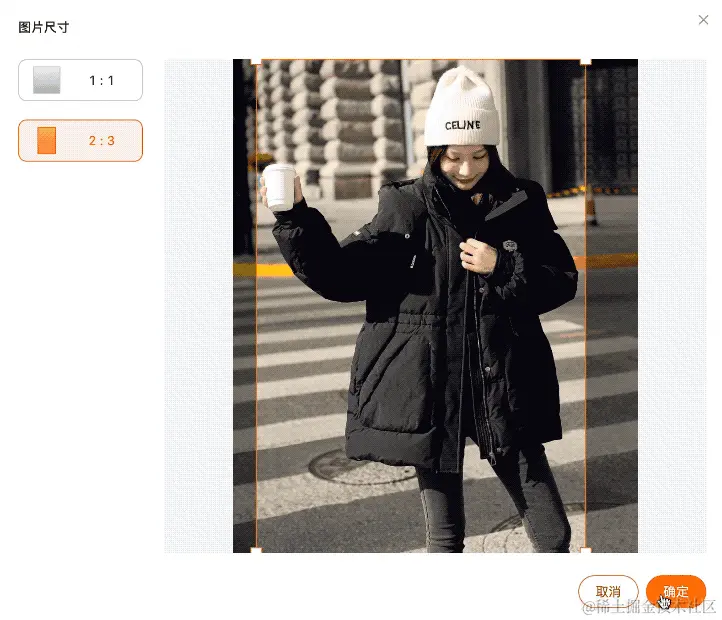Select the 1:1 aspect ratio option
722x620 pixels.
(81, 80)
